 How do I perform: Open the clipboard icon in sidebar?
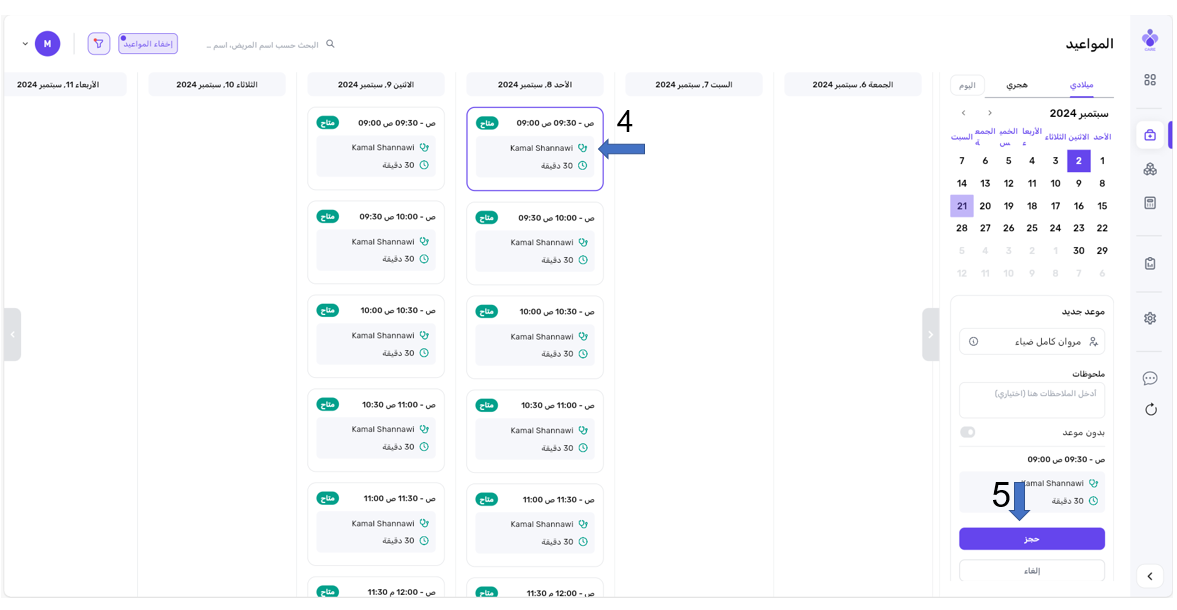[1150, 264]
